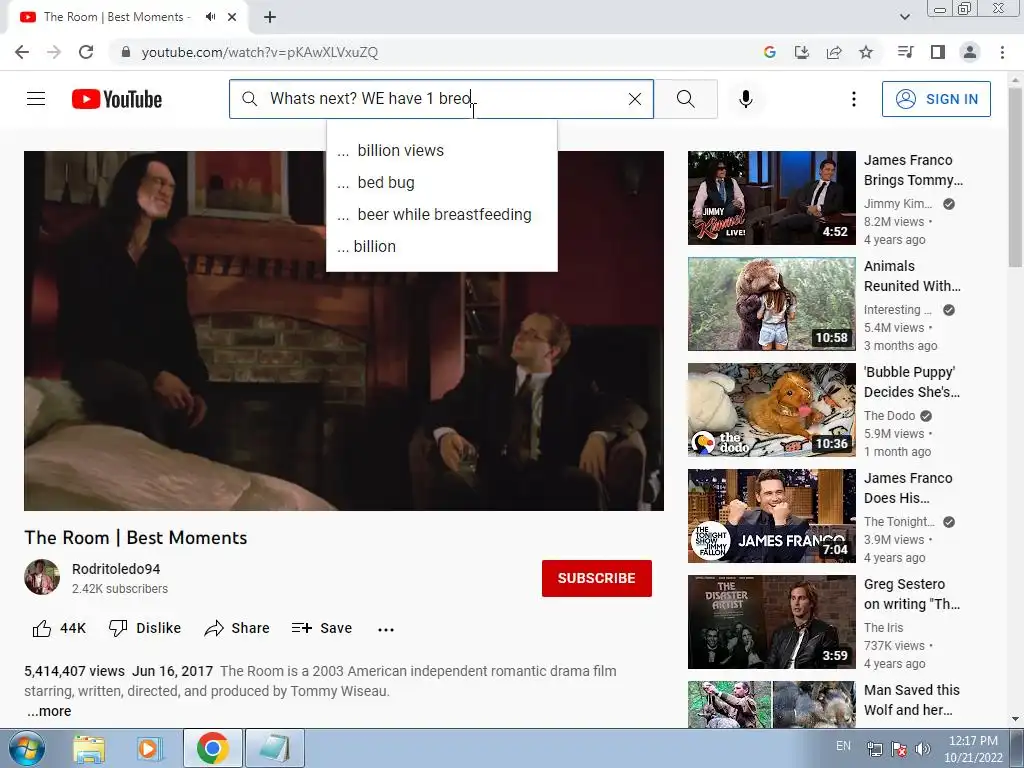Switch to the Chrome taskbar button
Screen dimensions: 1024x768
click(212, 748)
